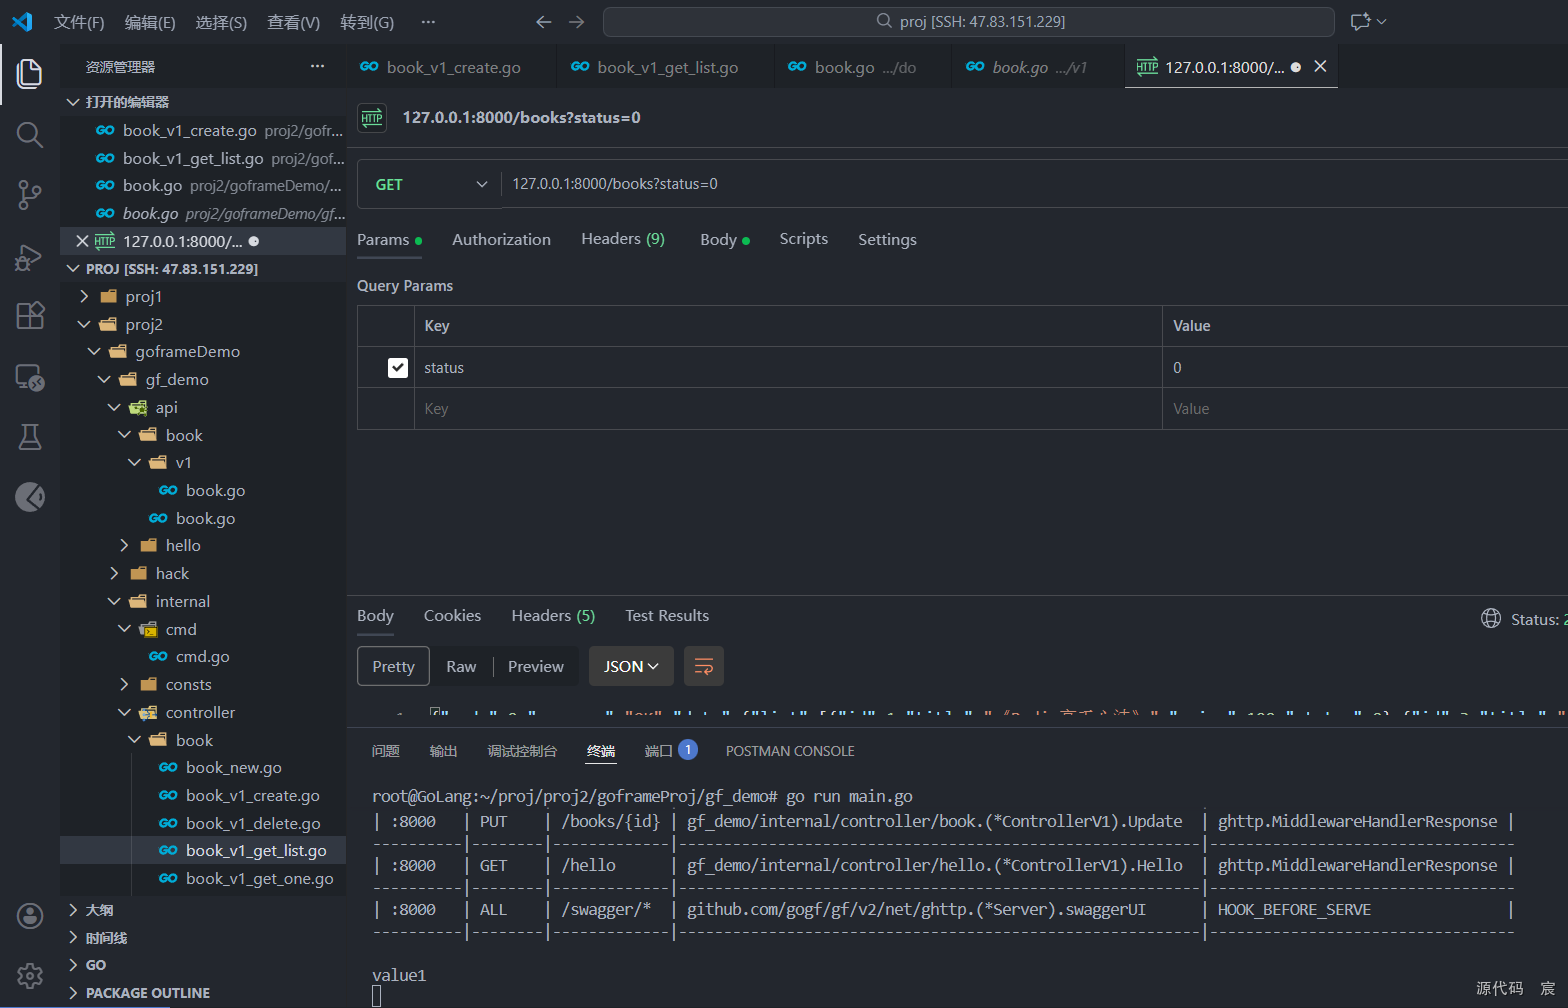Toggle the response line wrap icon
This screenshot has width=1568, height=1008.
click(x=703, y=666)
